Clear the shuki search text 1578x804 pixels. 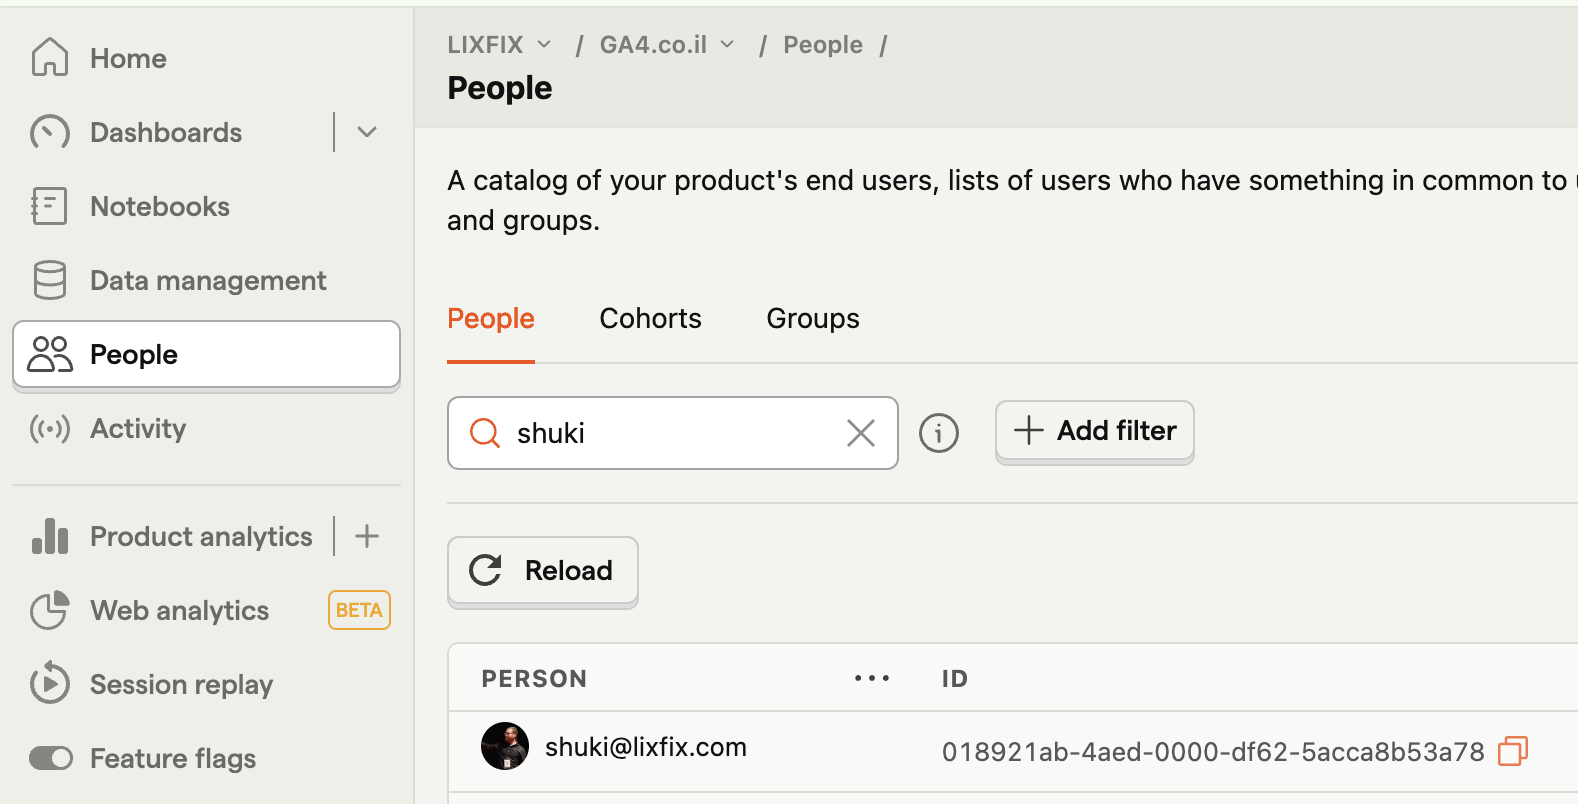coord(860,433)
